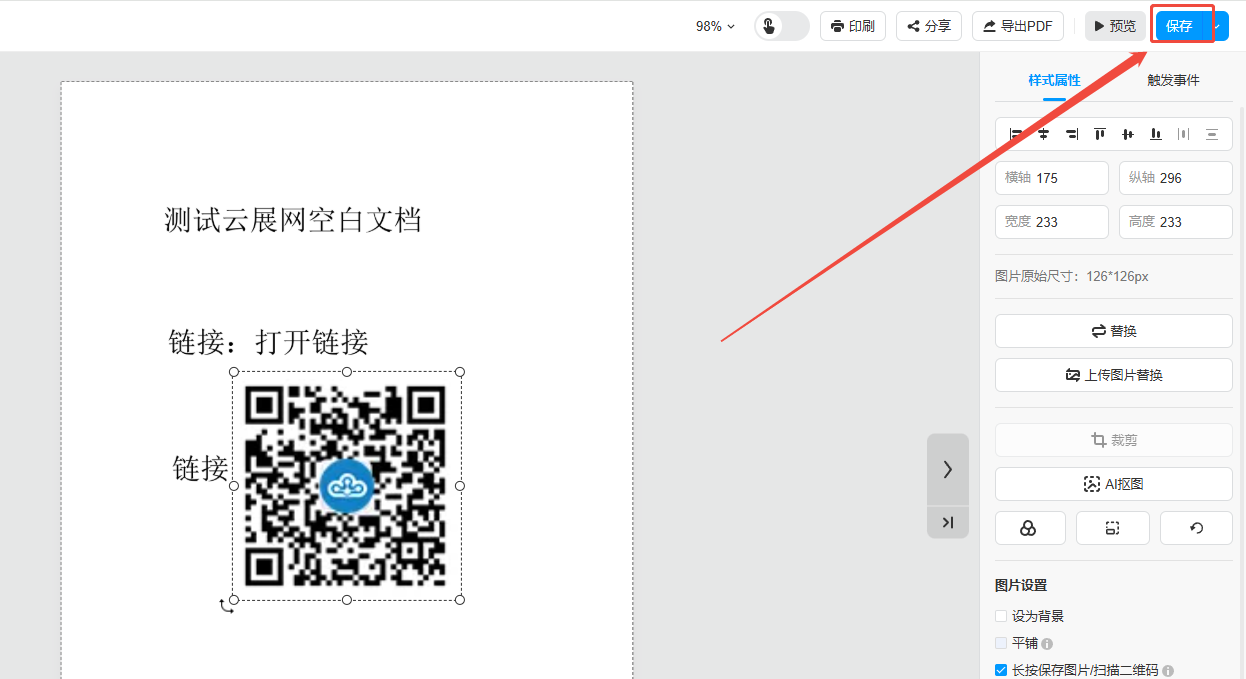1246x679 pixels.
Task: Collapse the right panel with chevron arrow
Action: coord(947,469)
